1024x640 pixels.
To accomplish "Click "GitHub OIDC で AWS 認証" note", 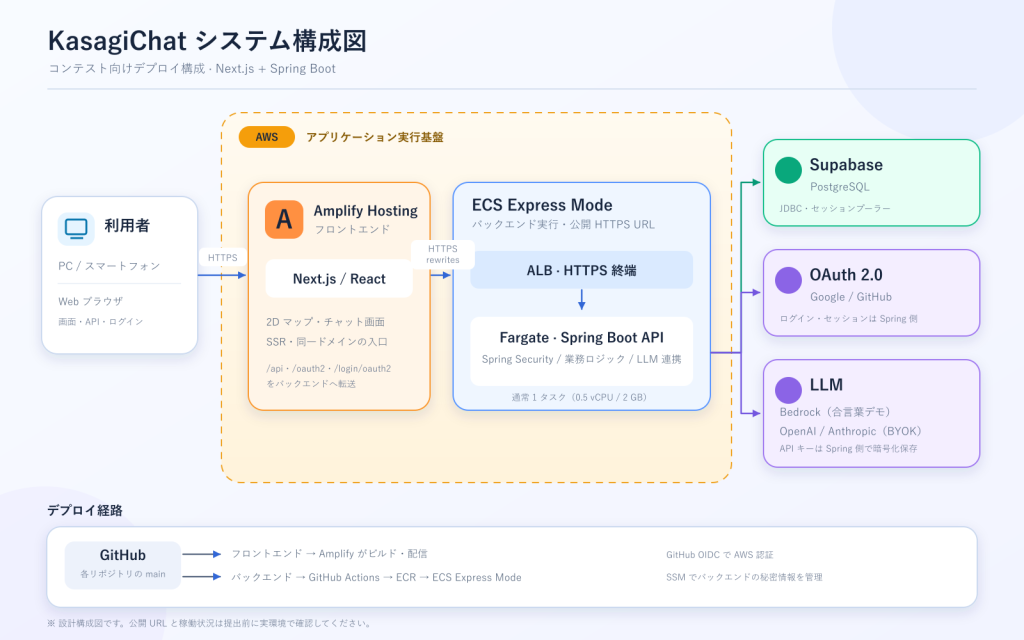I will pos(720,554).
